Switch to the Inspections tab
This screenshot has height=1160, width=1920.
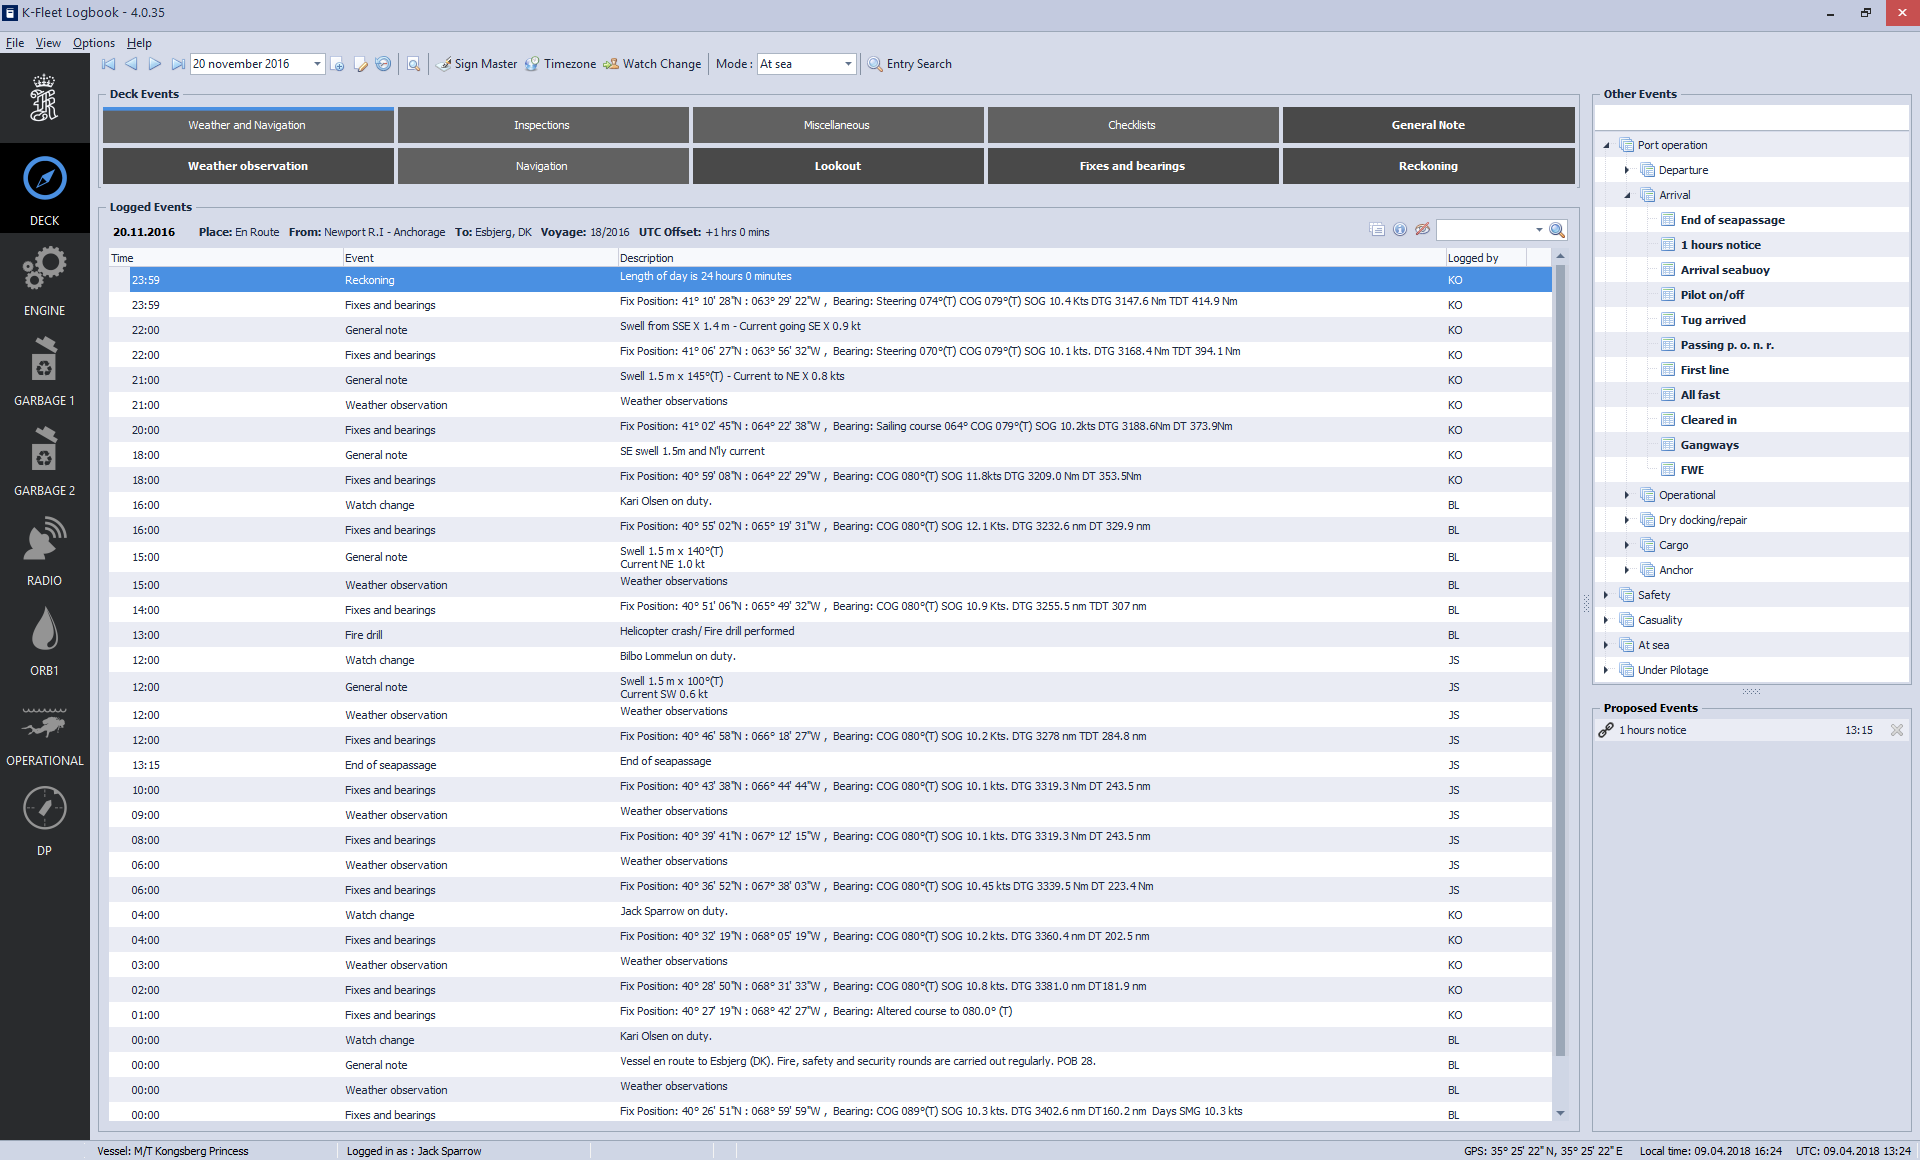tap(542, 125)
